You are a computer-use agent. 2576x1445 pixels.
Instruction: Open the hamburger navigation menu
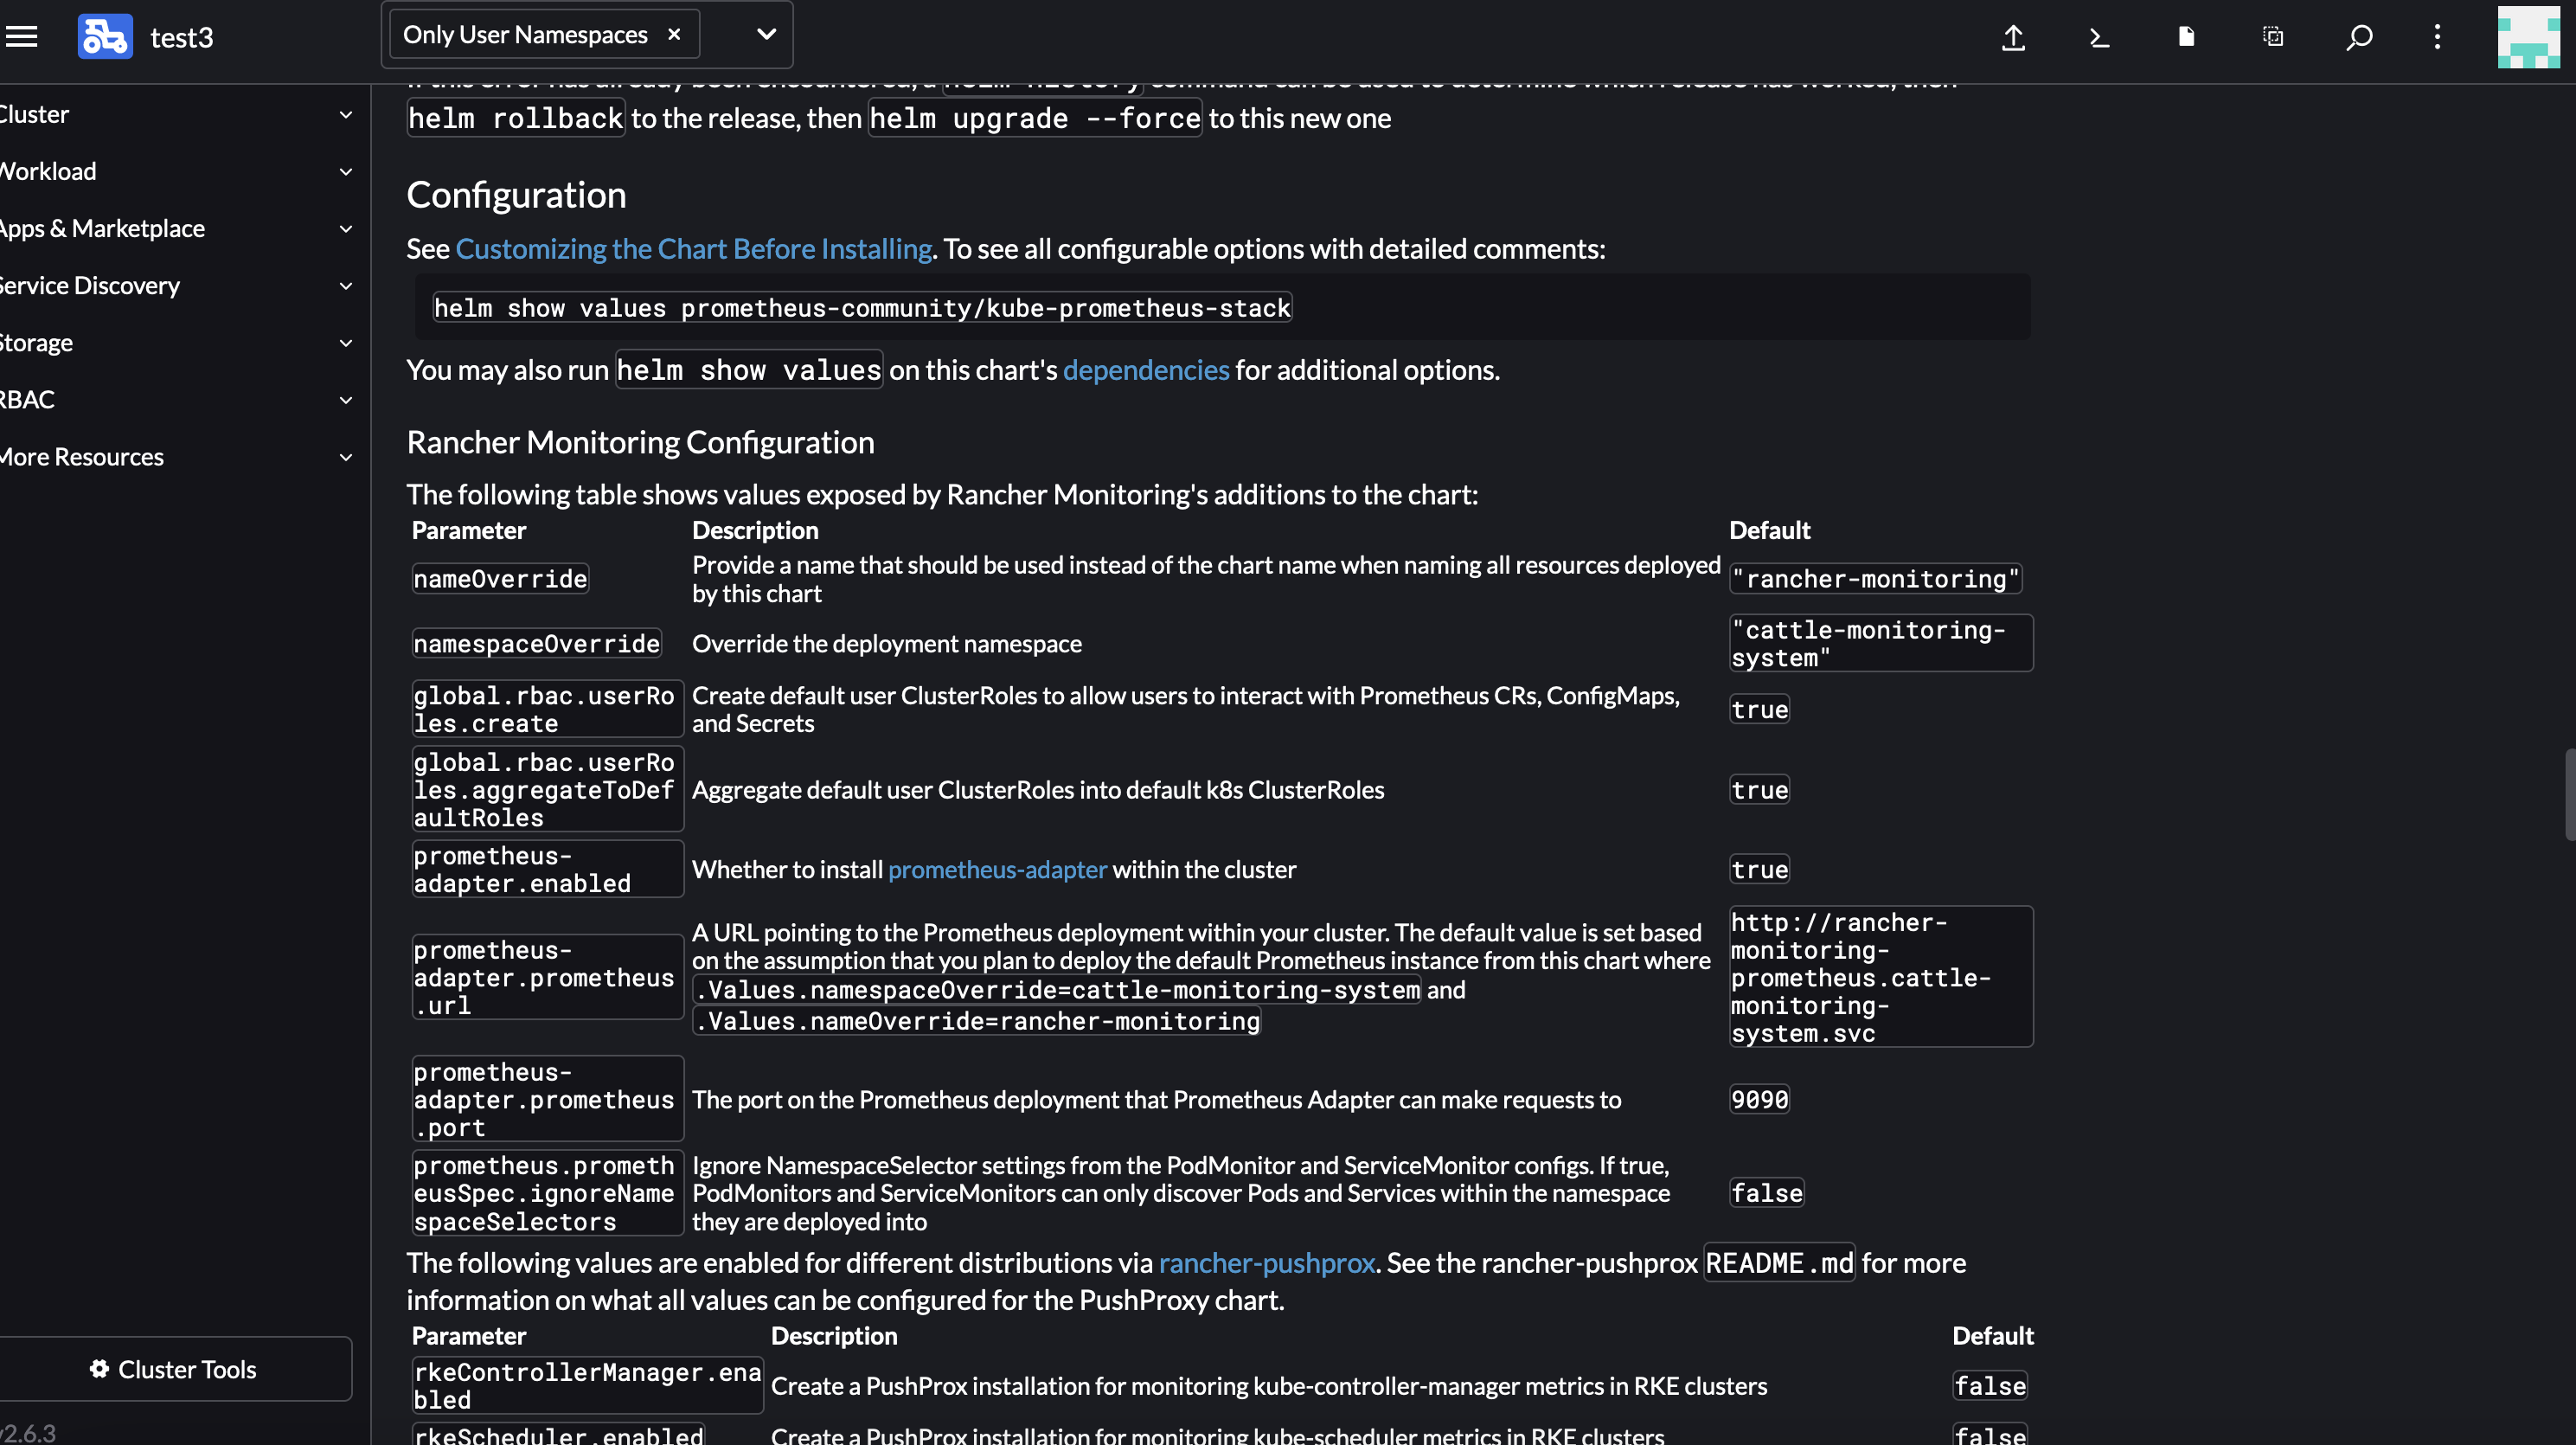pyautogui.click(x=21, y=36)
